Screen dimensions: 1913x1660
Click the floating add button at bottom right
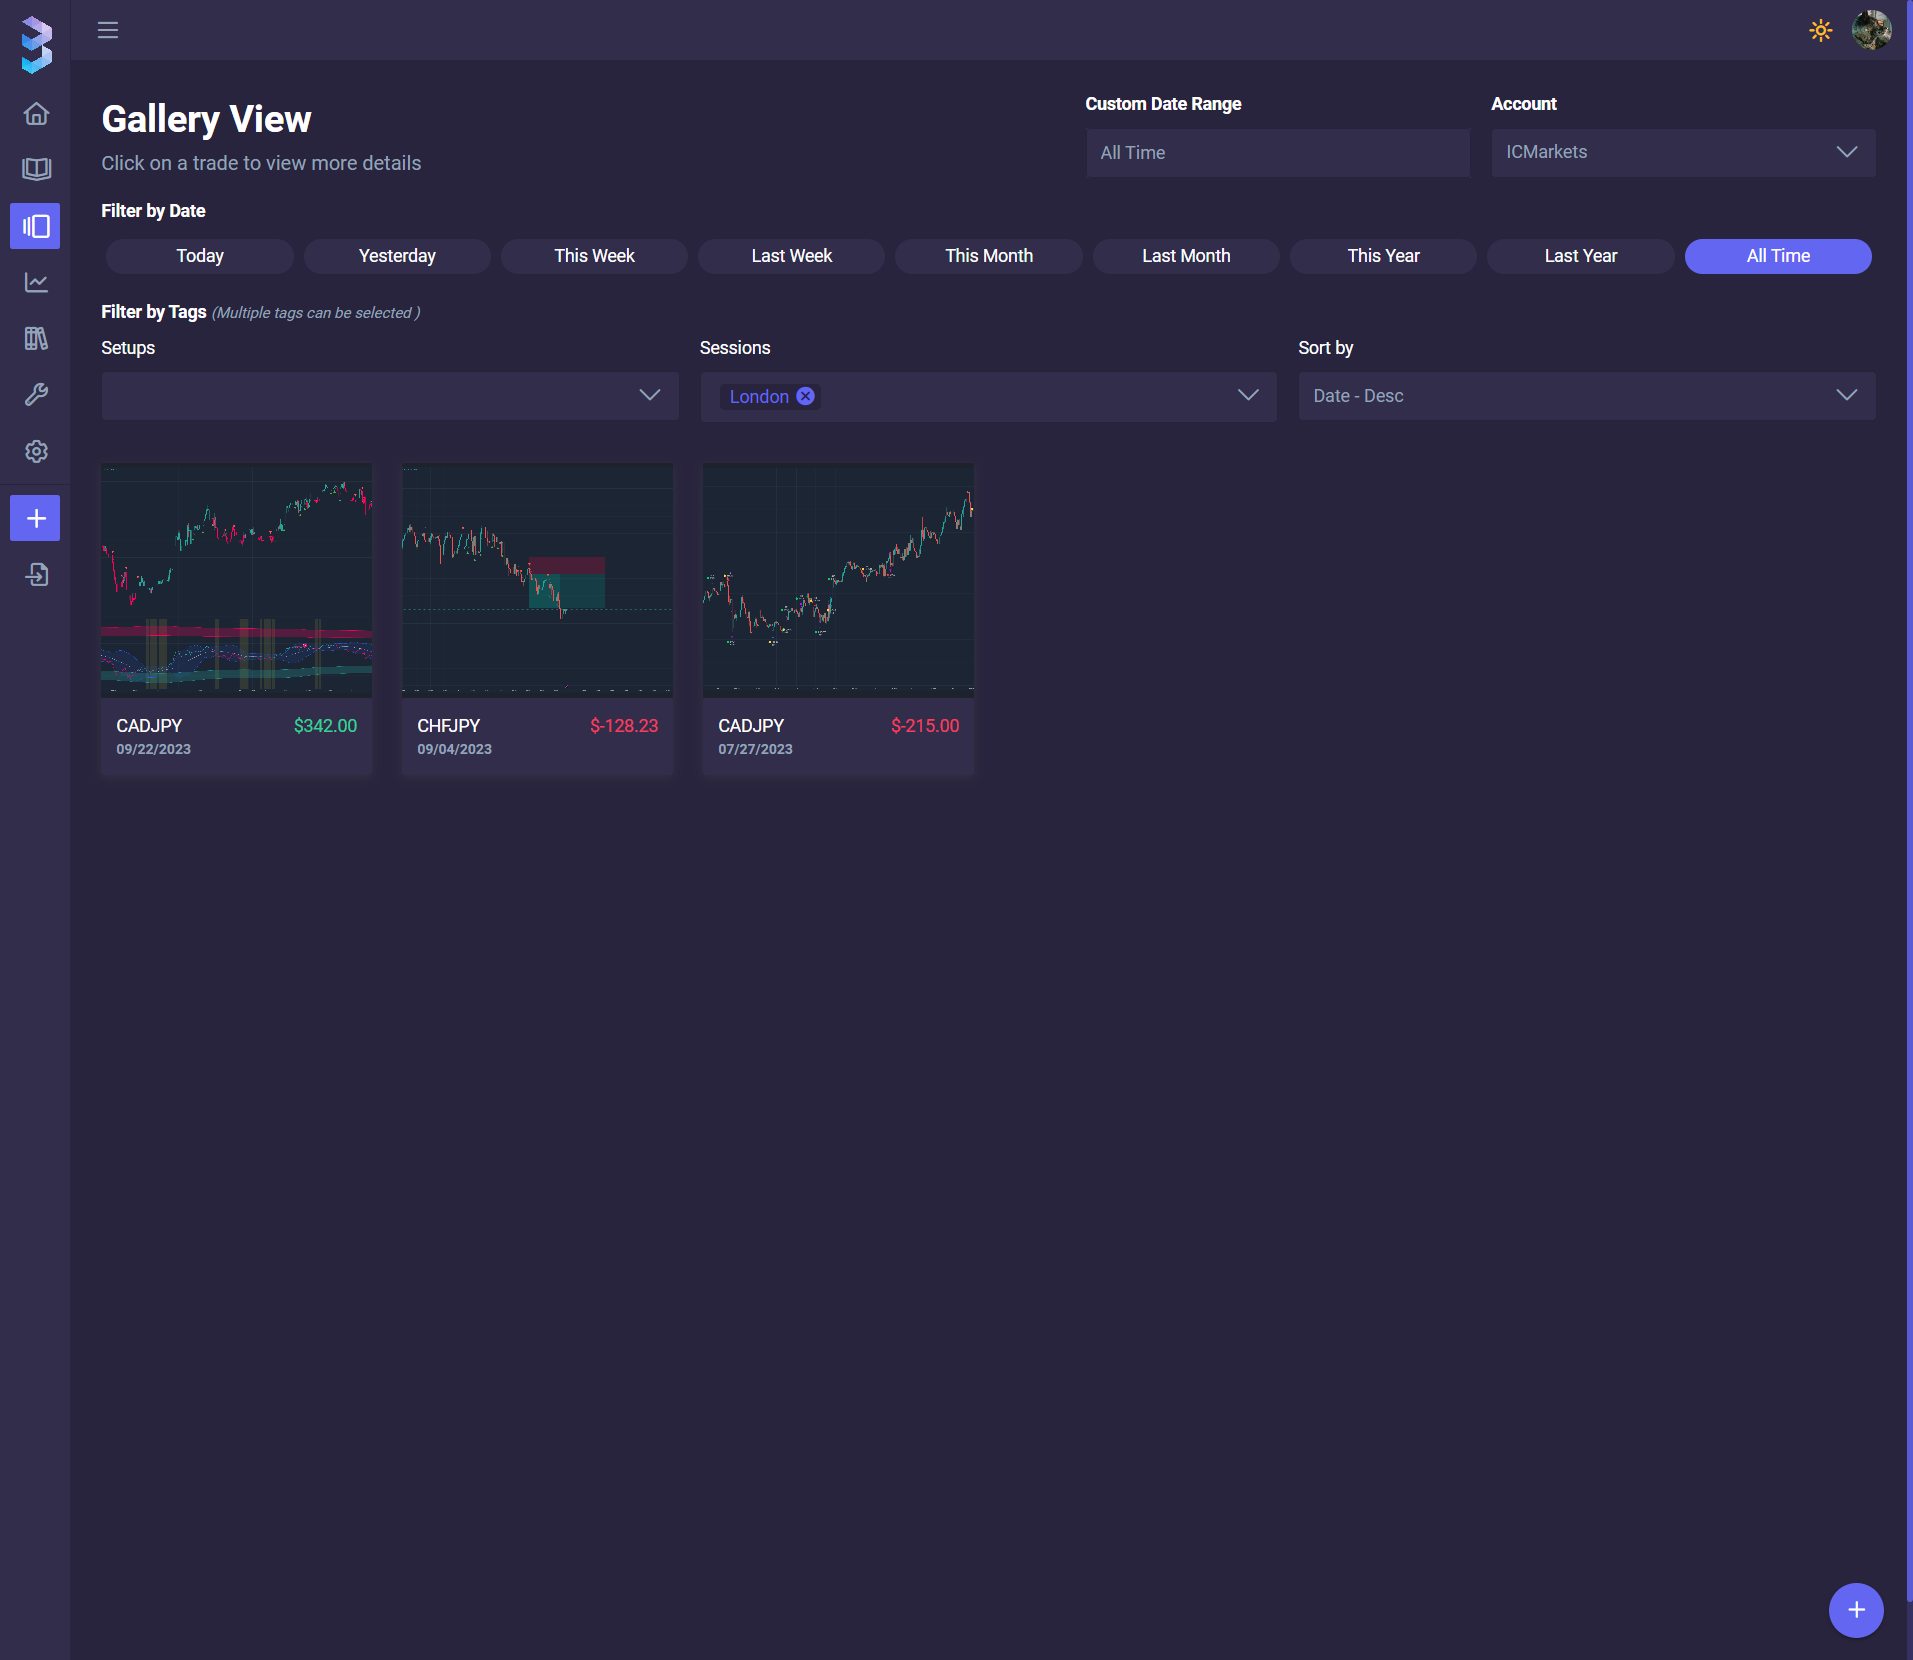pos(1856,1610)
